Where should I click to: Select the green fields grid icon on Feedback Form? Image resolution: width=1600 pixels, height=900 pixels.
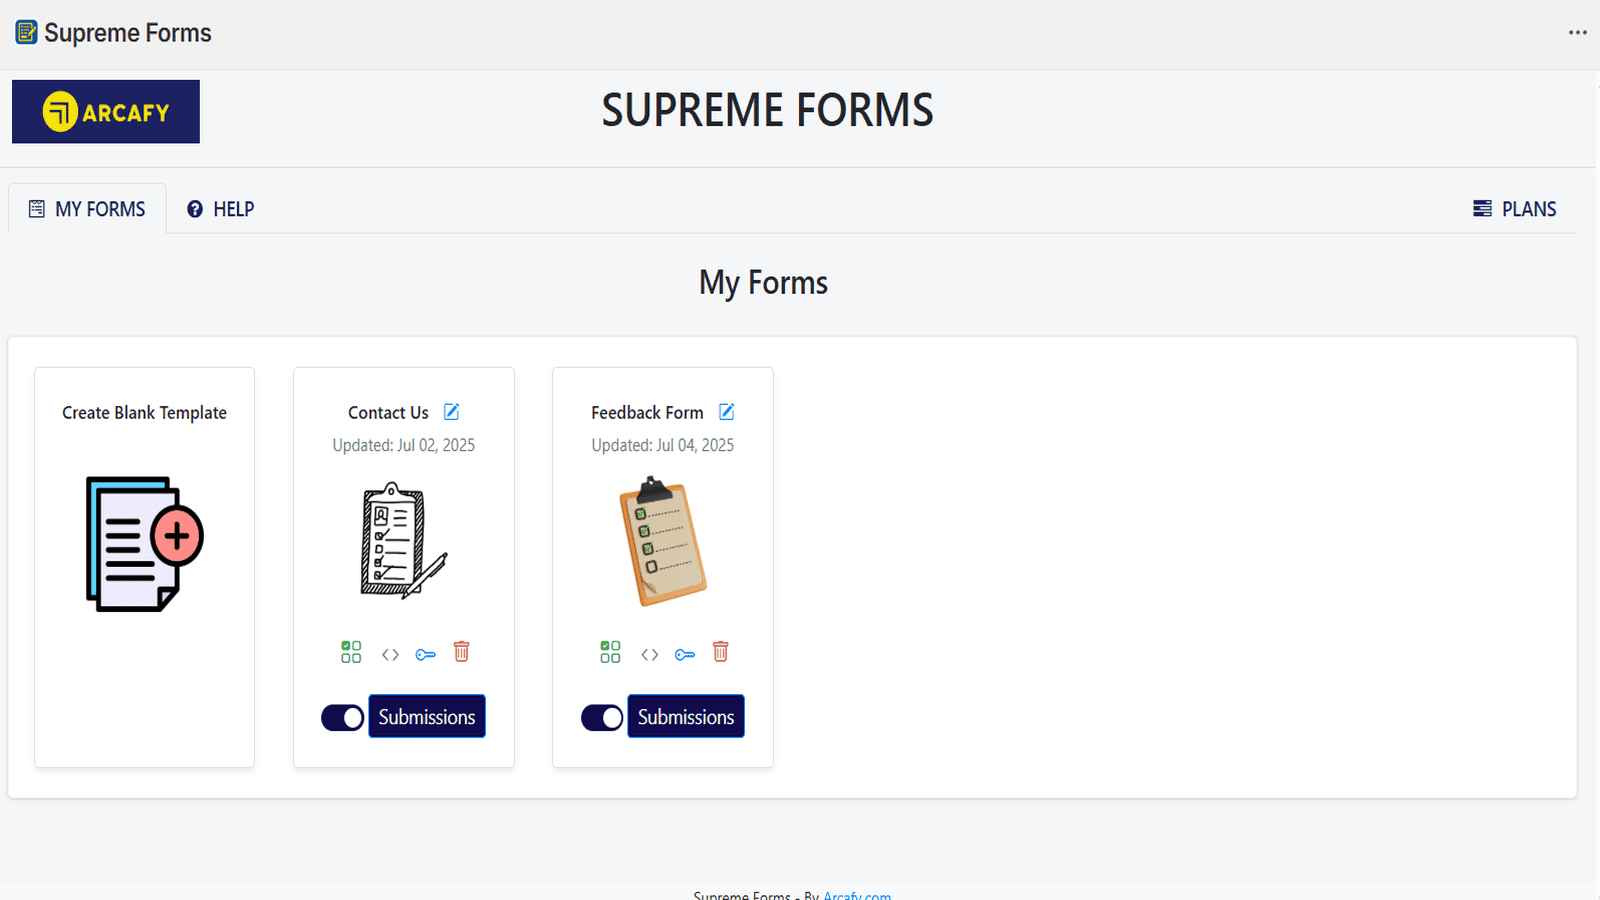pyautogui.click(x=610, y=652)
